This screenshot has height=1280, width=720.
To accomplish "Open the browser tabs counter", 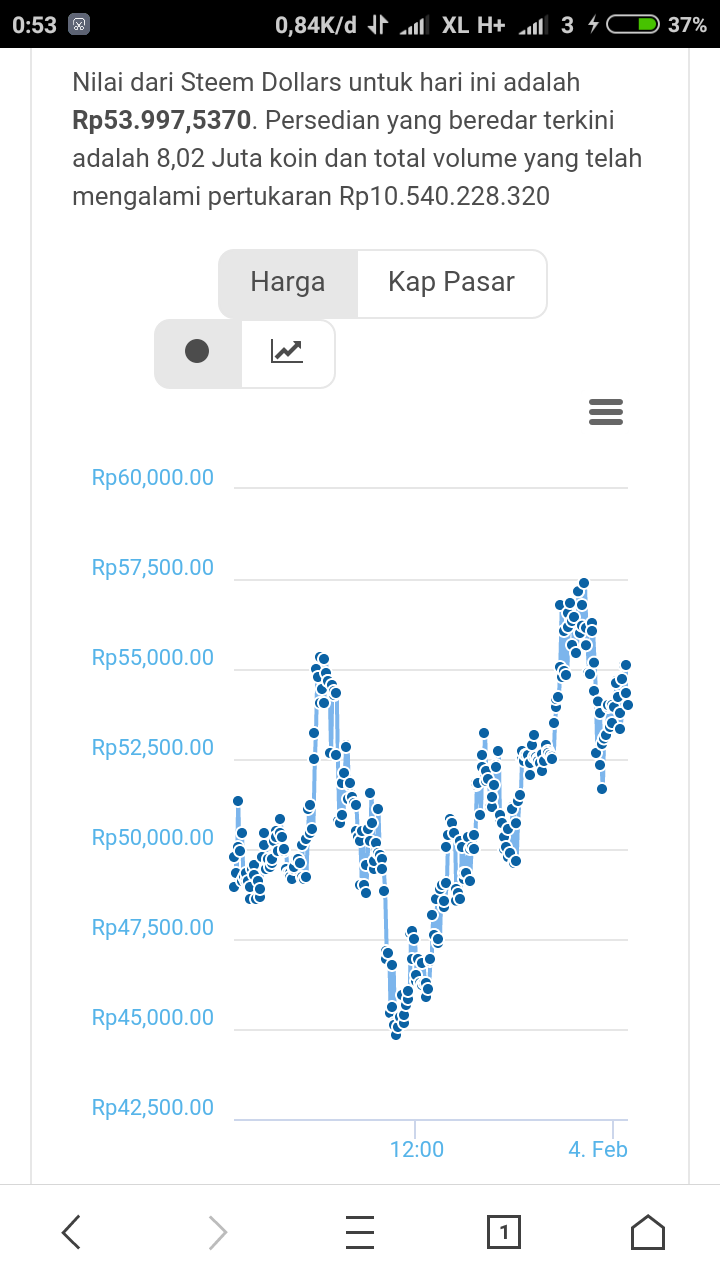I will point(503,1232).
